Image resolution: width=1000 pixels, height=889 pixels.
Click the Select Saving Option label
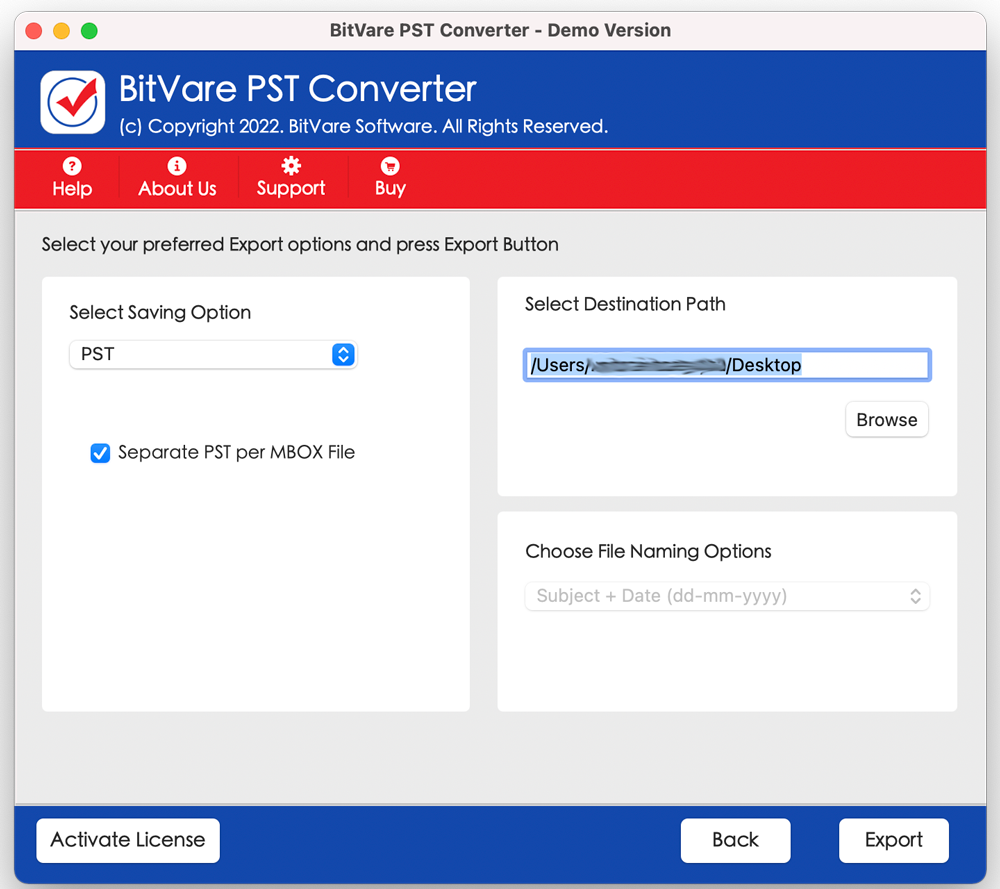point(160,313)
